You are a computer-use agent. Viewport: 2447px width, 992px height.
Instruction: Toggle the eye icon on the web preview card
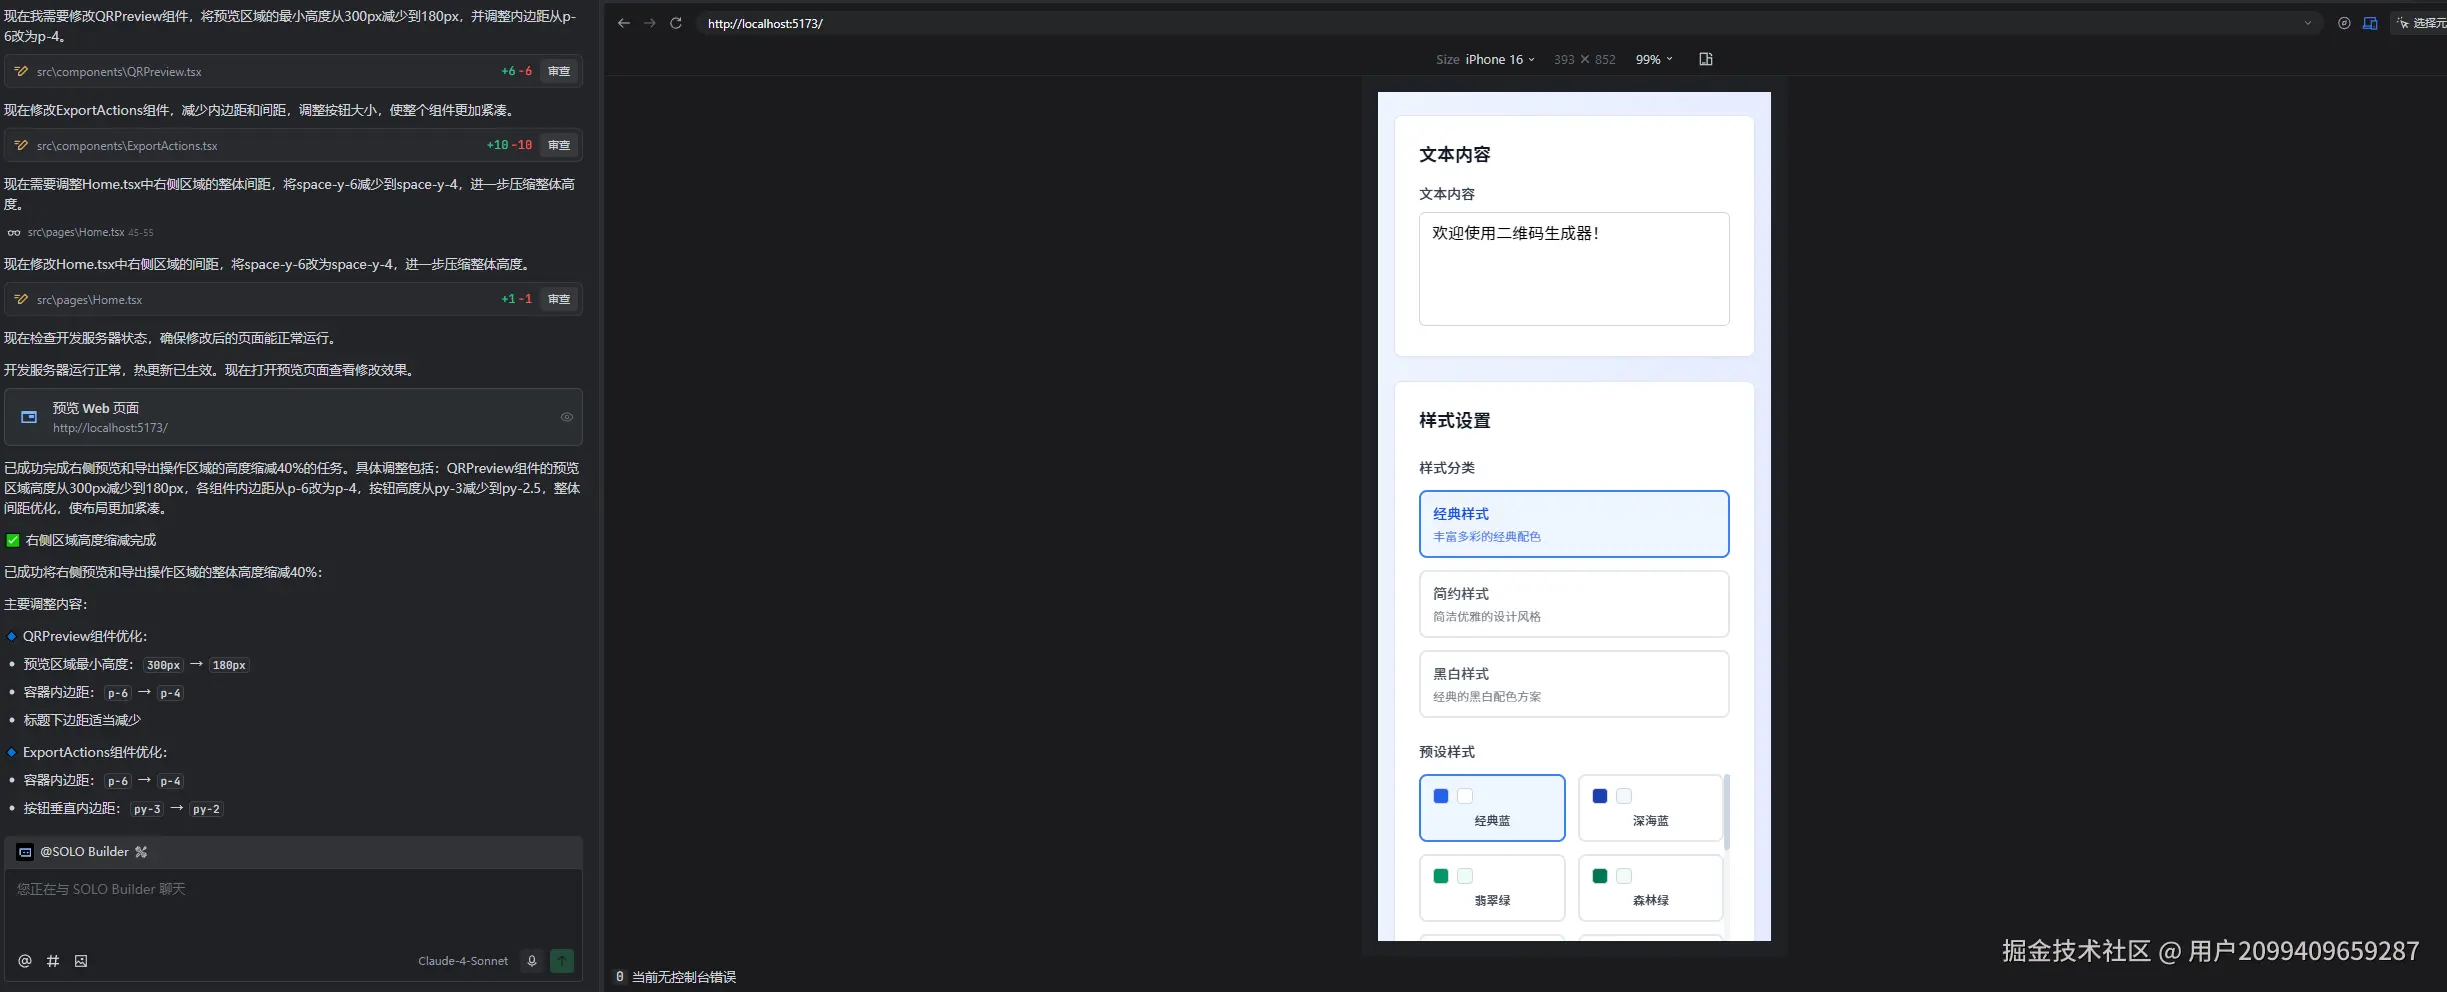567,417
